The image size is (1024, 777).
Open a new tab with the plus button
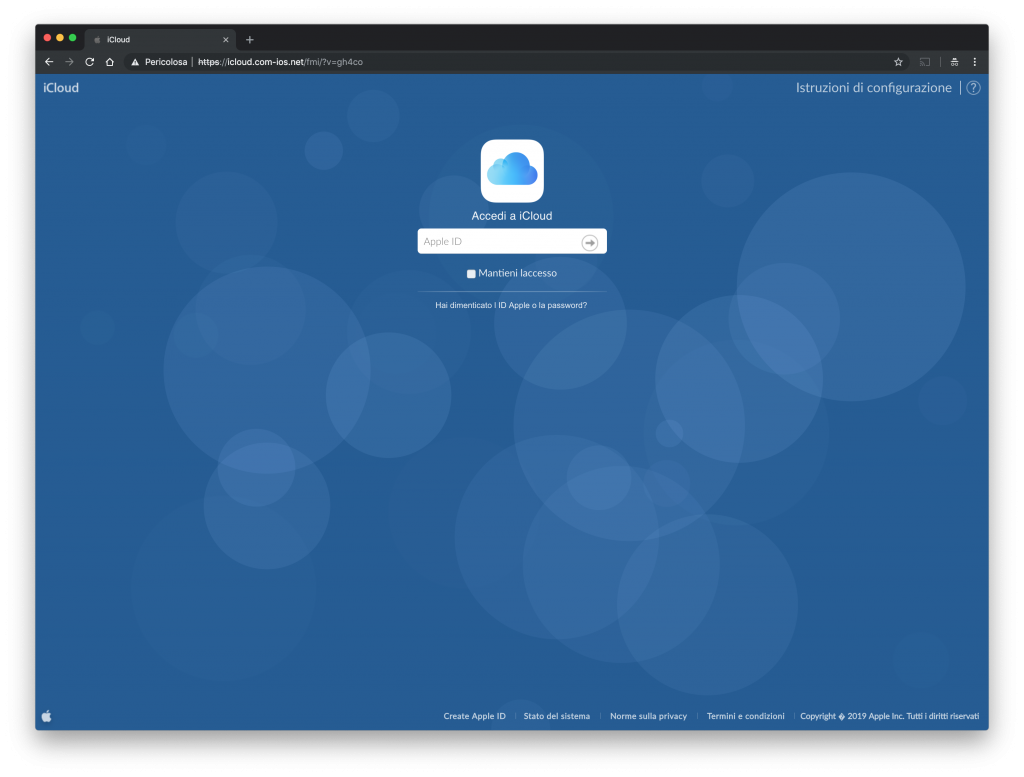[x=249, y=40]
